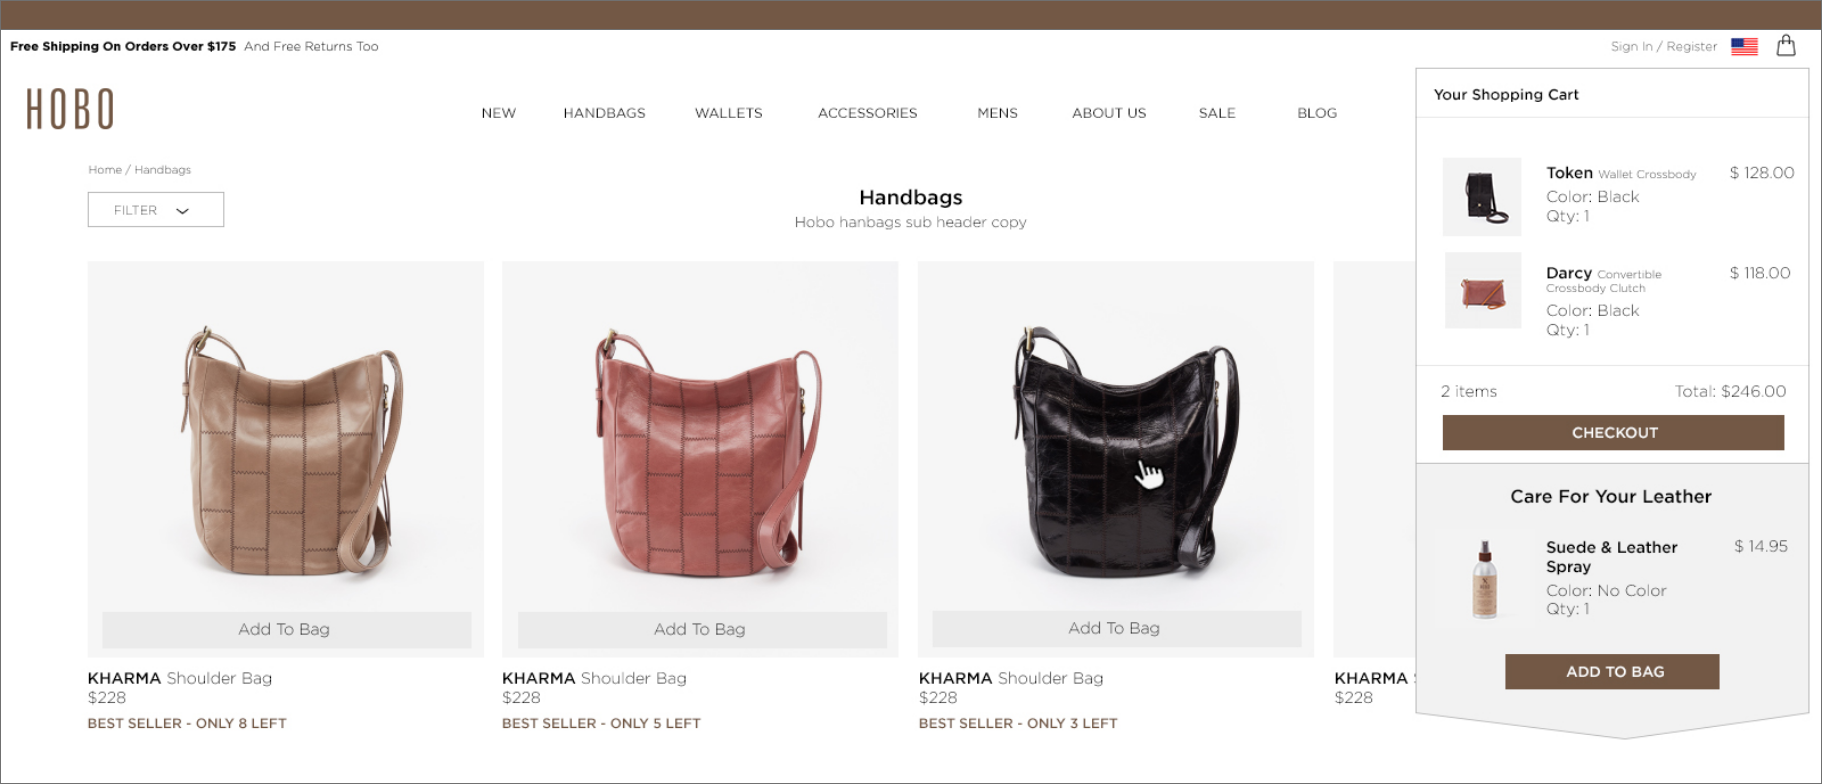
Task: Open the WALLETS menu
Action: 729,113
